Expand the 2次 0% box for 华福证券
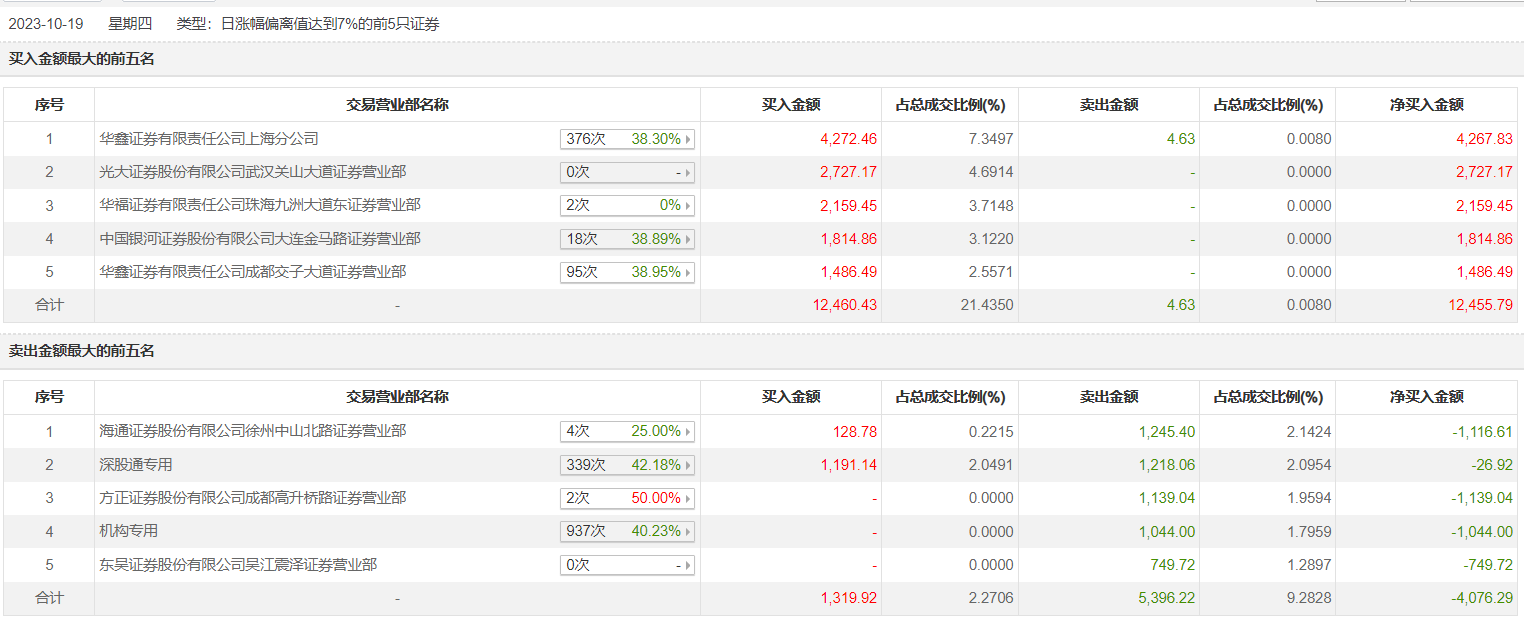Image resolution: width=1524 pixels, height=620 pixels. (x=627, y=205)
